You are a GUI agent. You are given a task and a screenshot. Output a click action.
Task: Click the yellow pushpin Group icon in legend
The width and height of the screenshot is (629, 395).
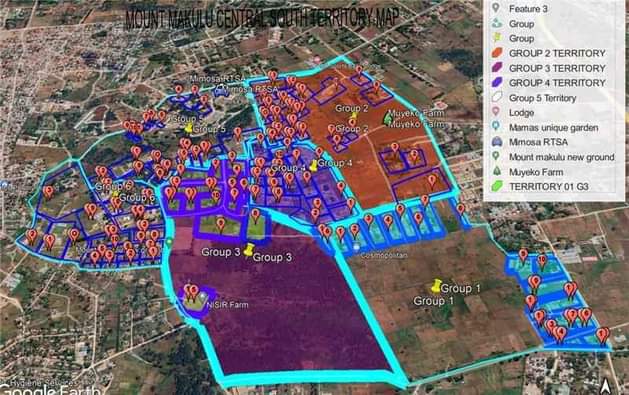(x=497, y=38)
